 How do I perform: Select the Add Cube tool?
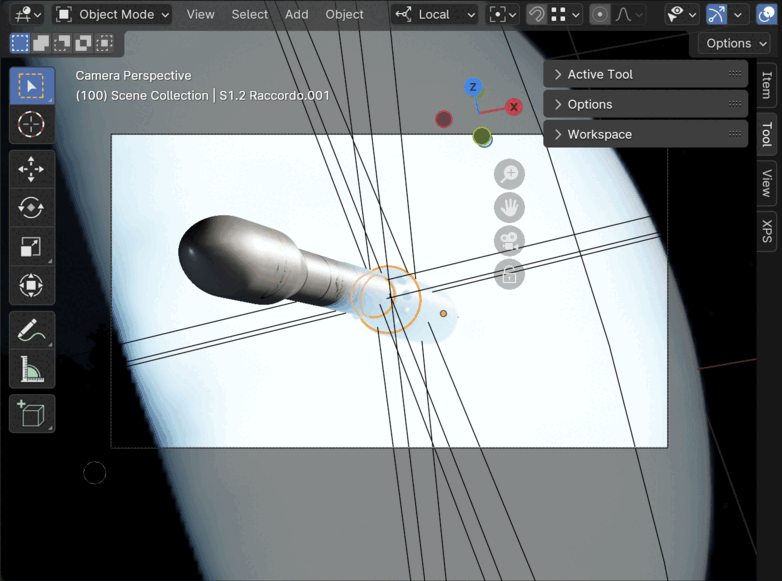click(31, 413)
